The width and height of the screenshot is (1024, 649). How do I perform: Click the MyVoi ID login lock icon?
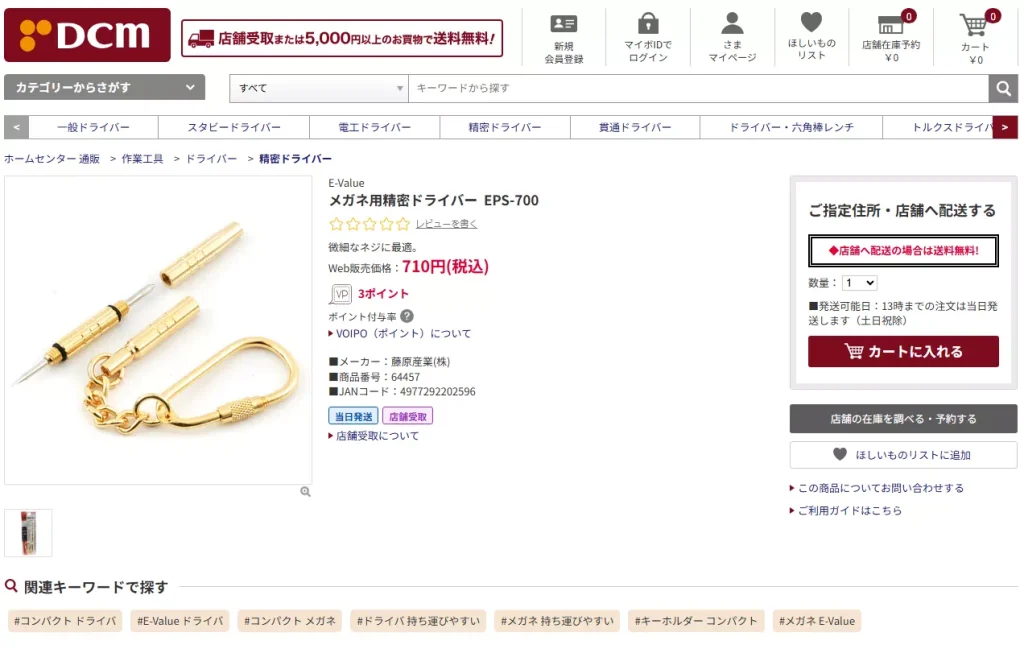647,23
